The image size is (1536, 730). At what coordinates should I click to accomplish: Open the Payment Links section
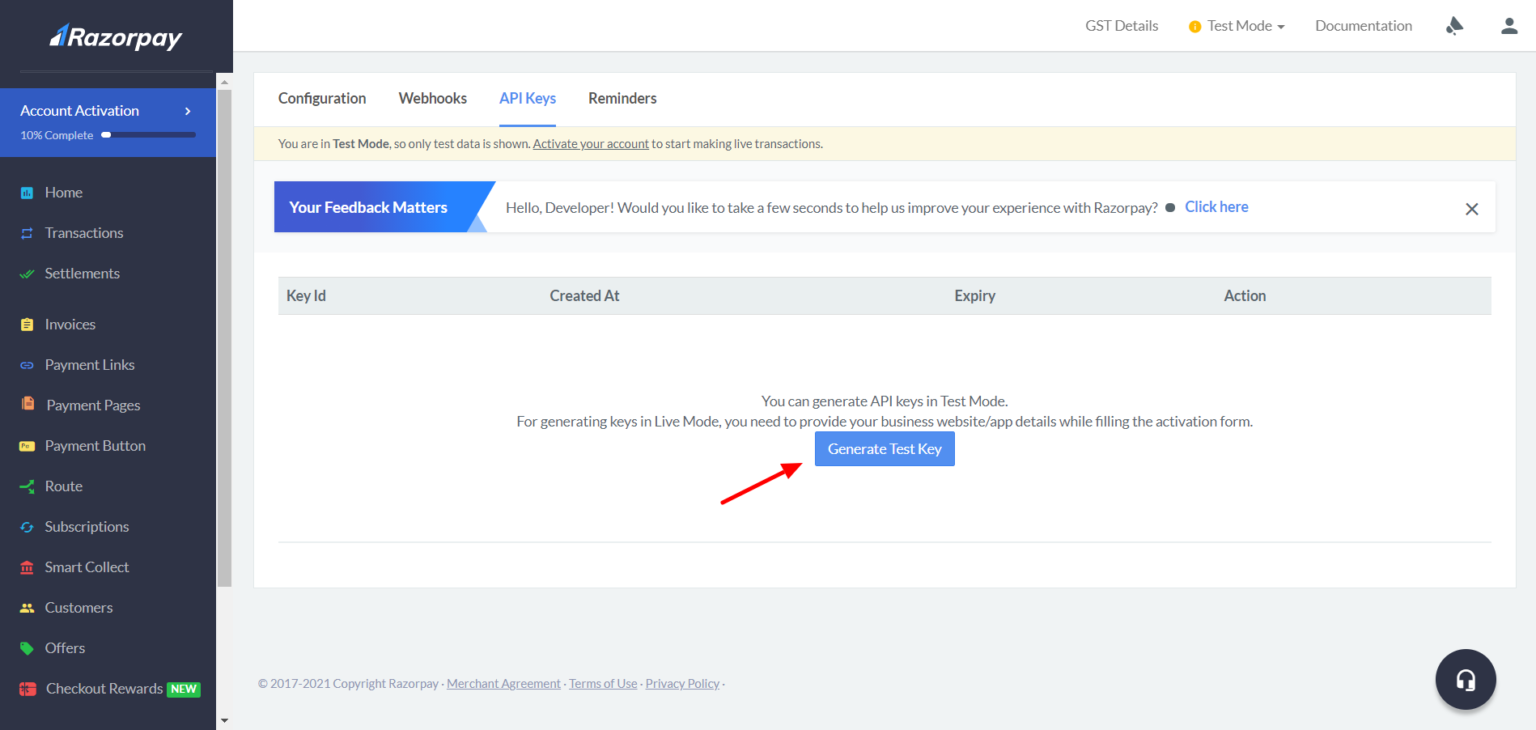pos(89,364)
